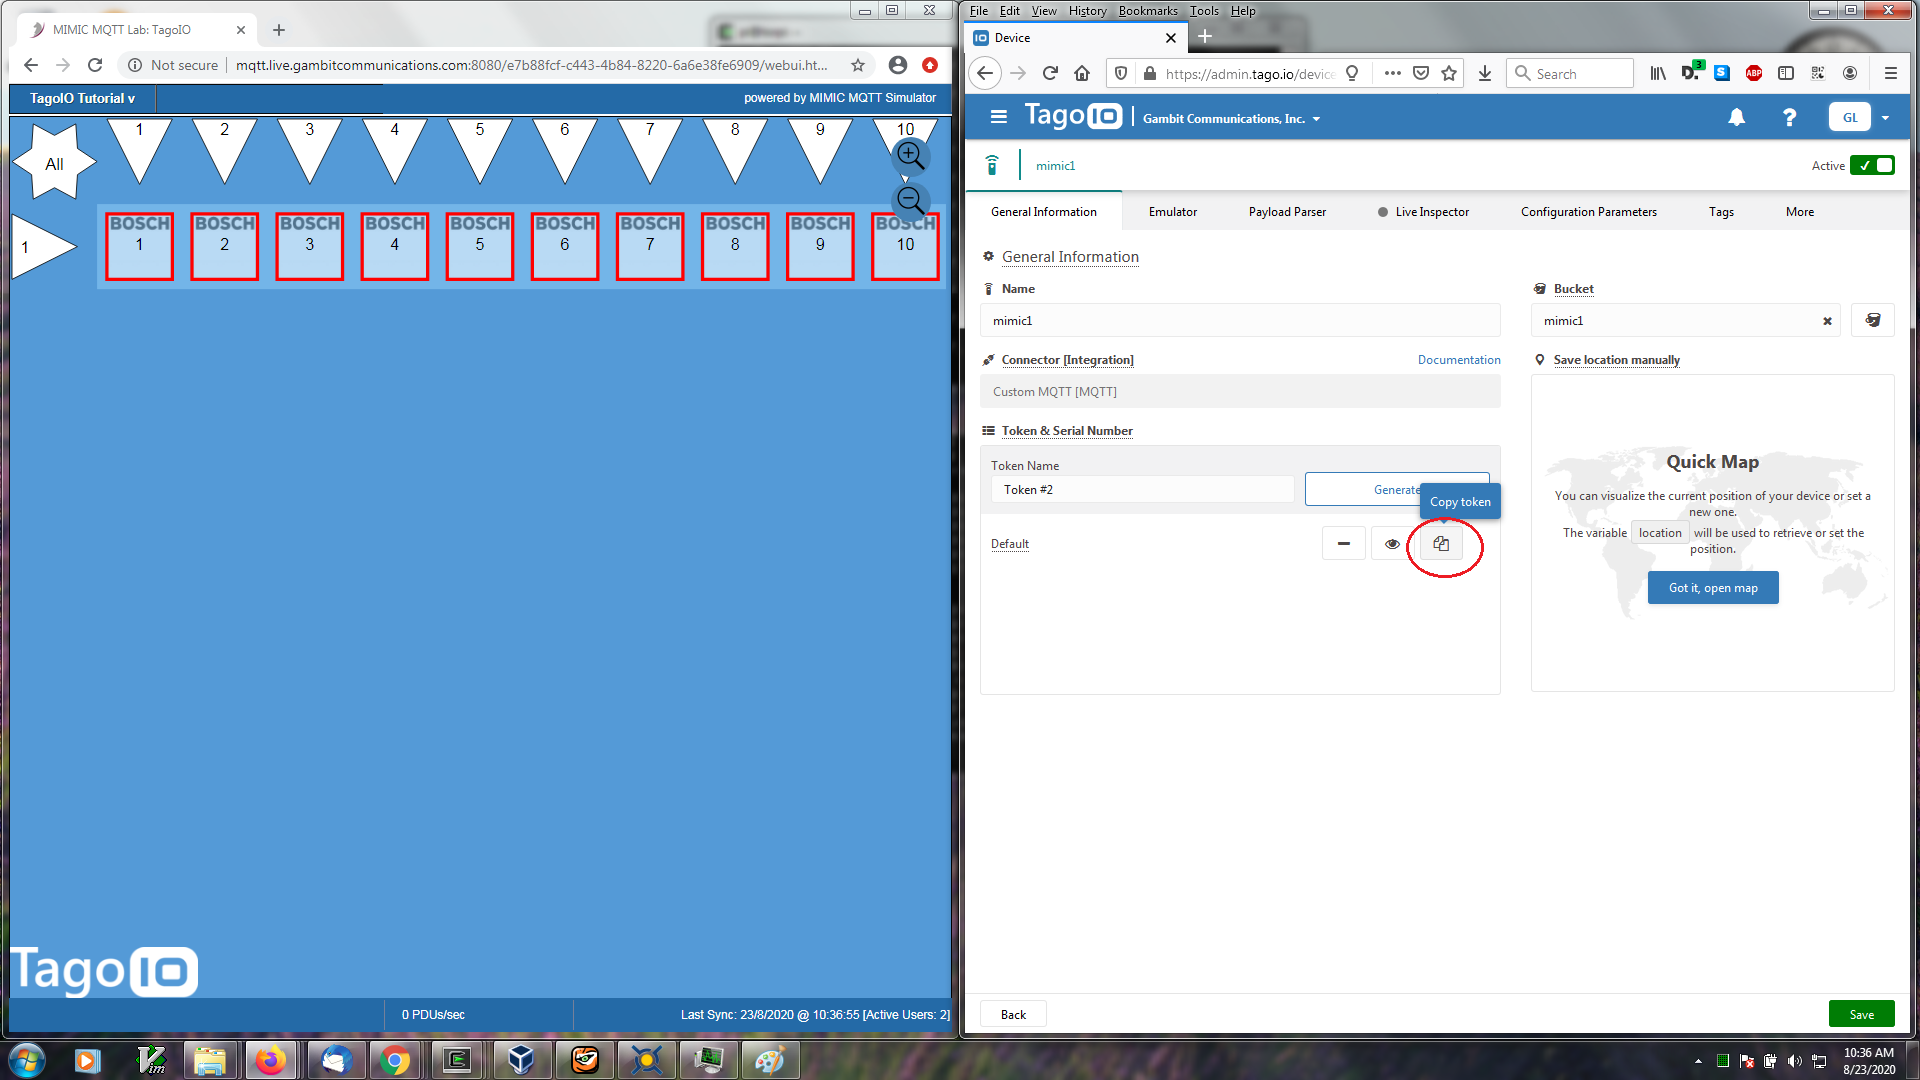Open new tab in Chrome

279,30
